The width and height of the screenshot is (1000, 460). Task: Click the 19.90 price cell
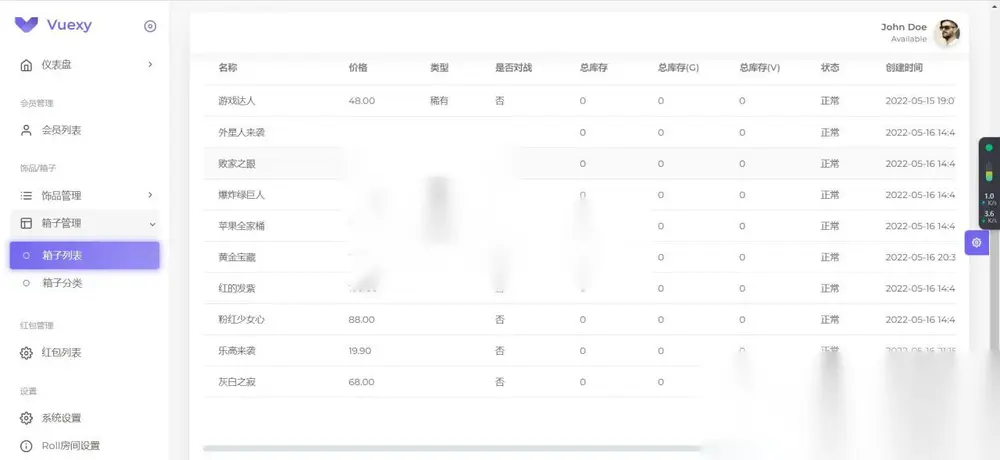pos(360,351)
